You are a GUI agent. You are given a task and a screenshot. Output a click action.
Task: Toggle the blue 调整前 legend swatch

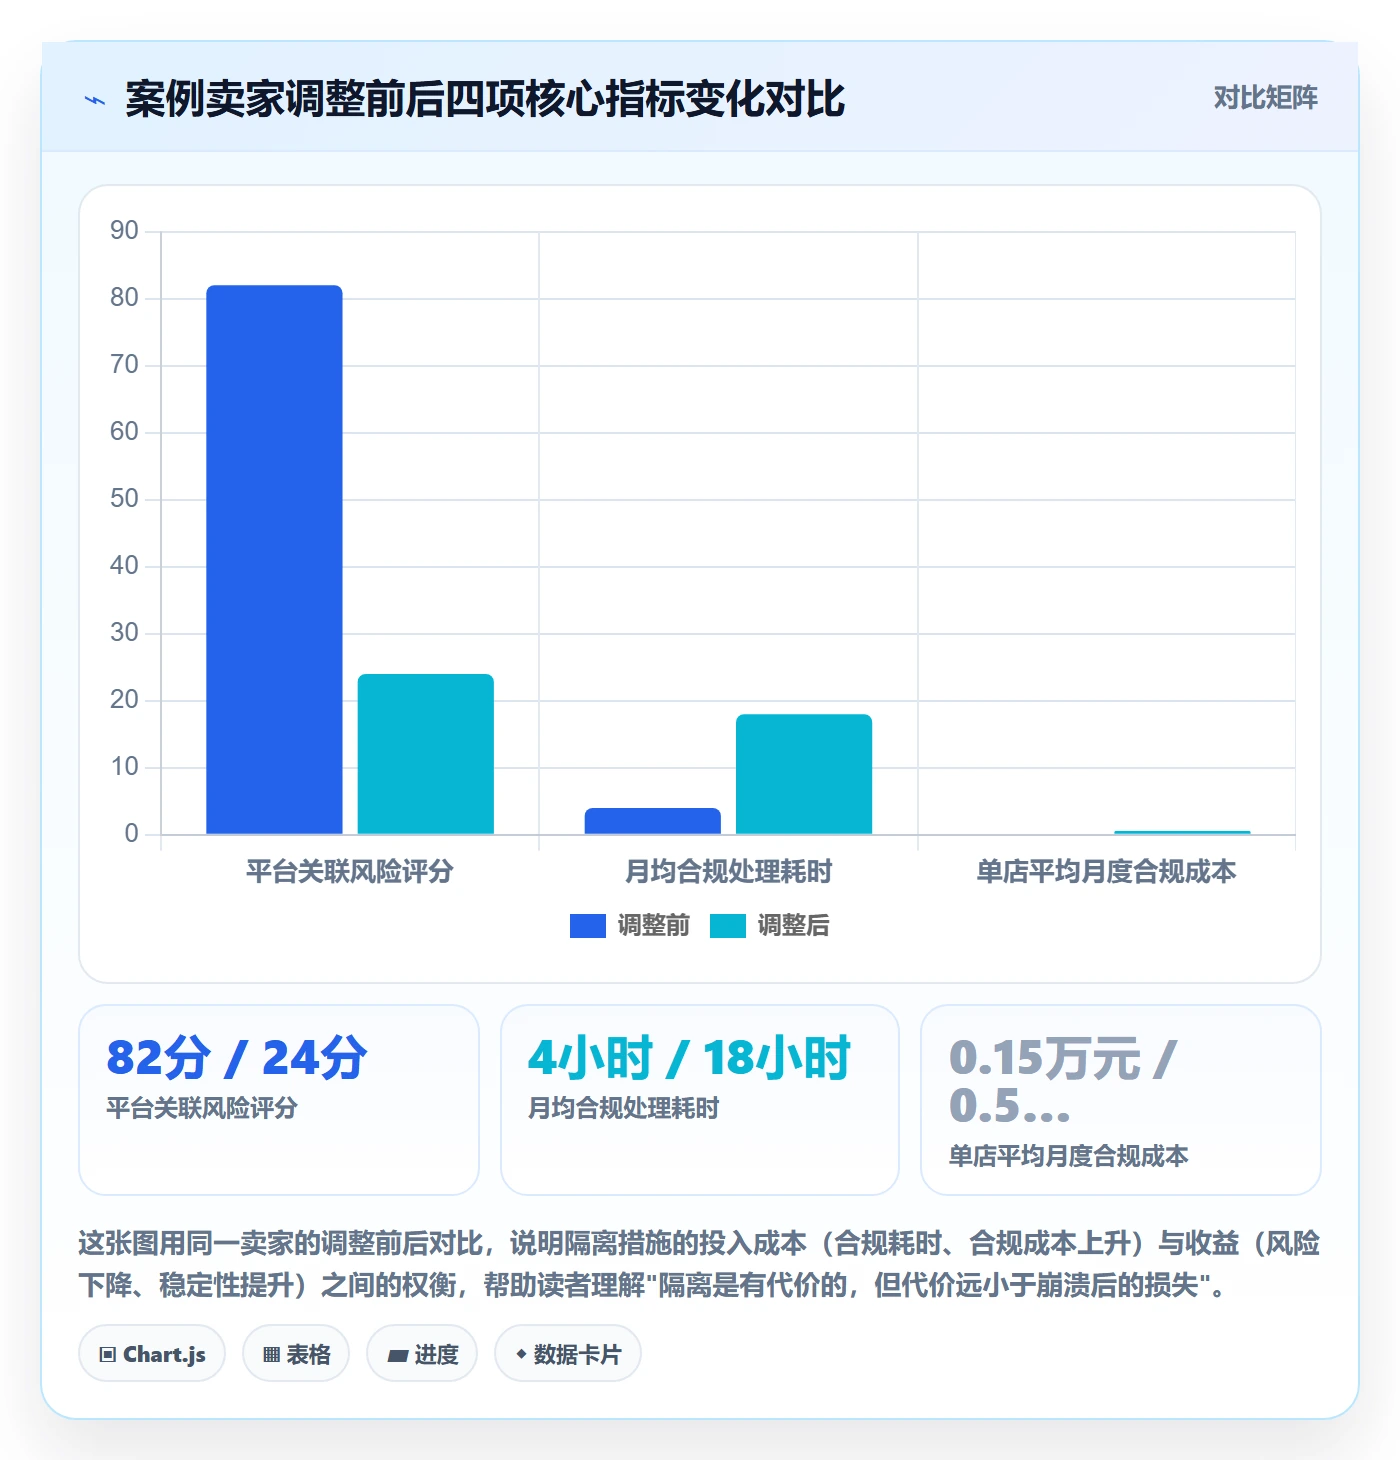pos(588,926)
